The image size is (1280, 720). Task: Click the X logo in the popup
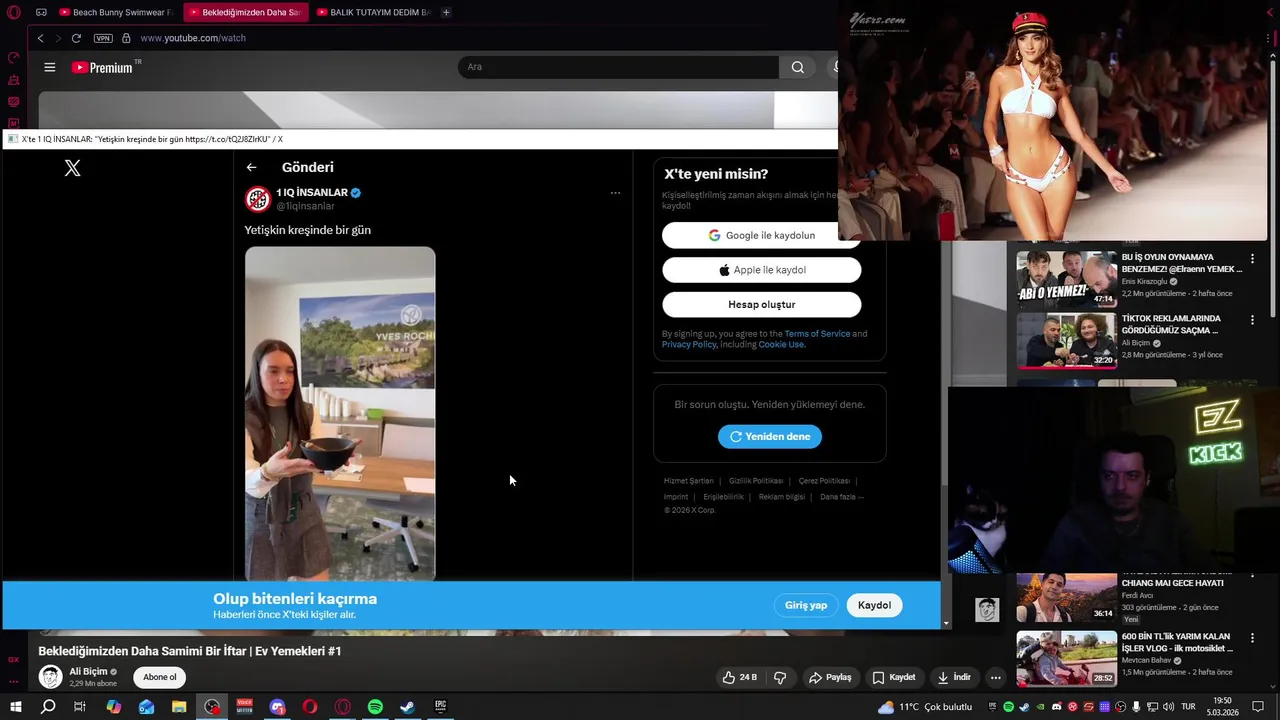click(x=72, y=168)
